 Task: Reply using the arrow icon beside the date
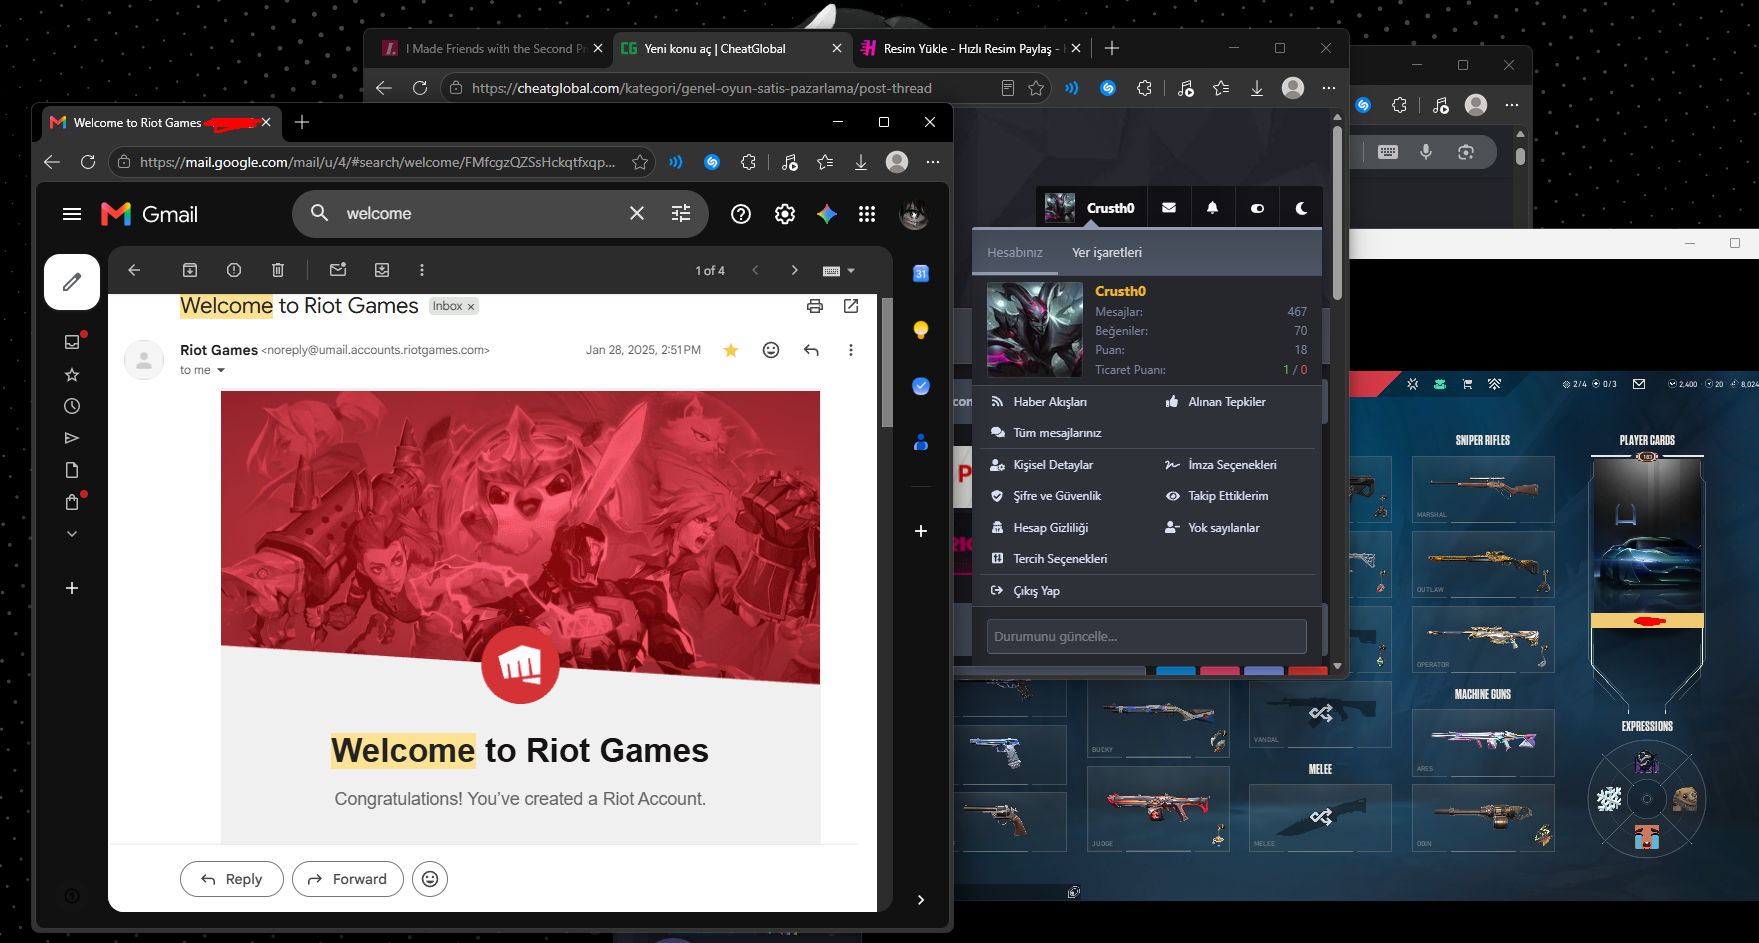[811, 350]
